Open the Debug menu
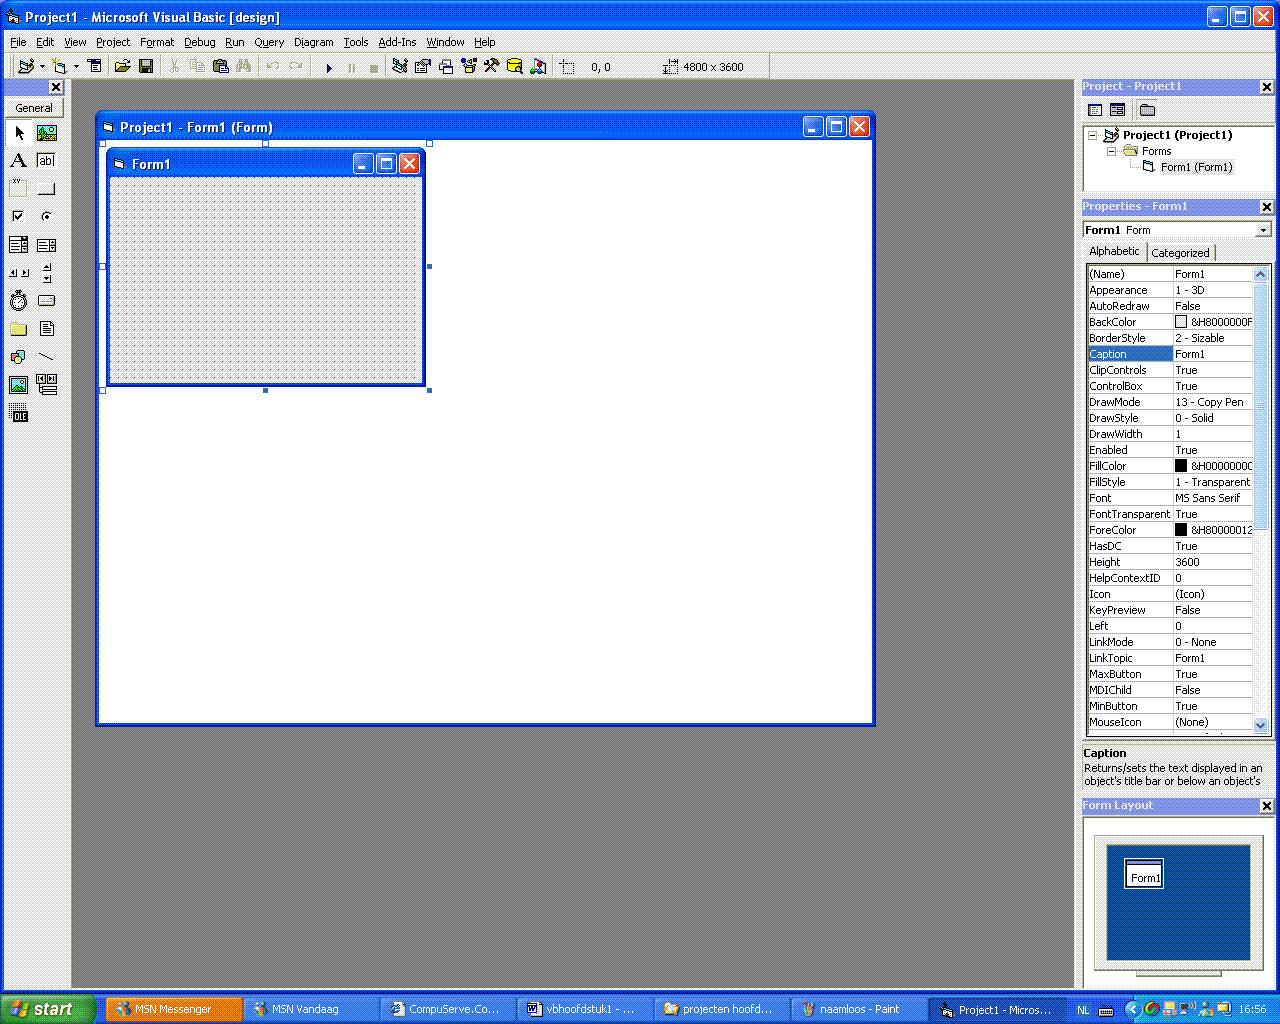This screenshot has width=1280, height=1024. [x=200, y=42]
